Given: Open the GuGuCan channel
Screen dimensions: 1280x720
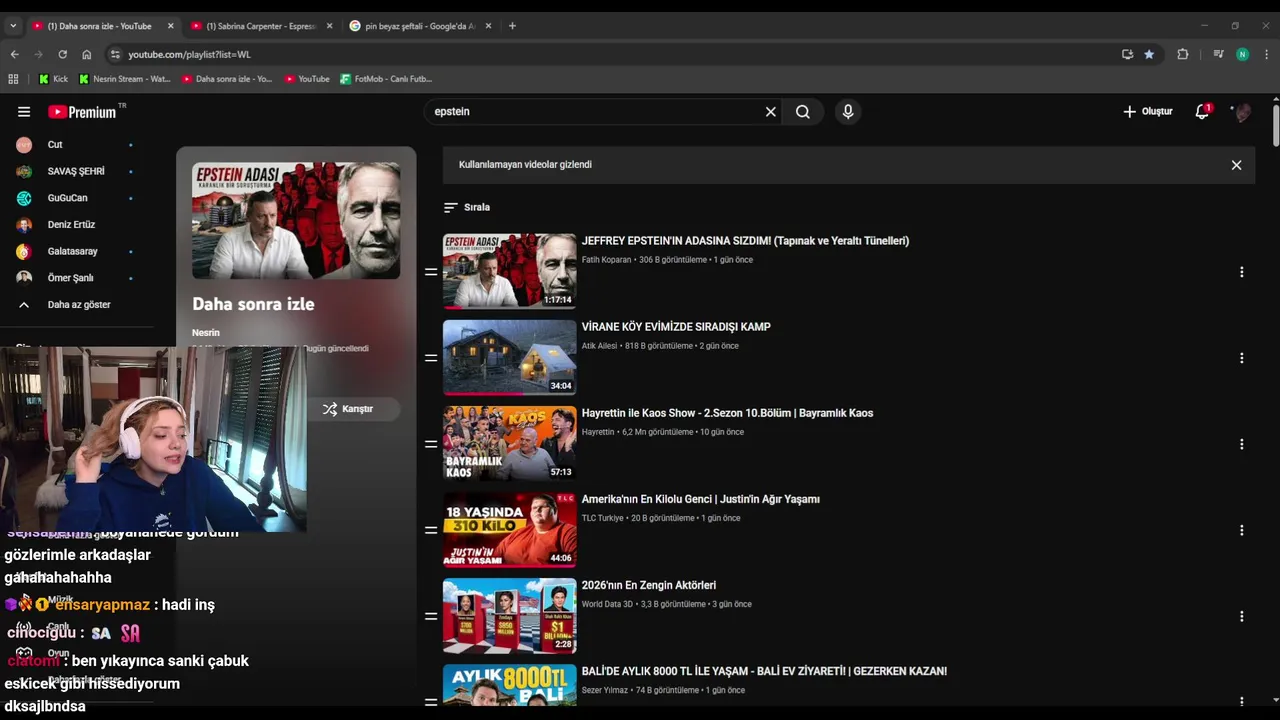Looking at the screenshot, I should pyautogui.click(x=68, y=198).
